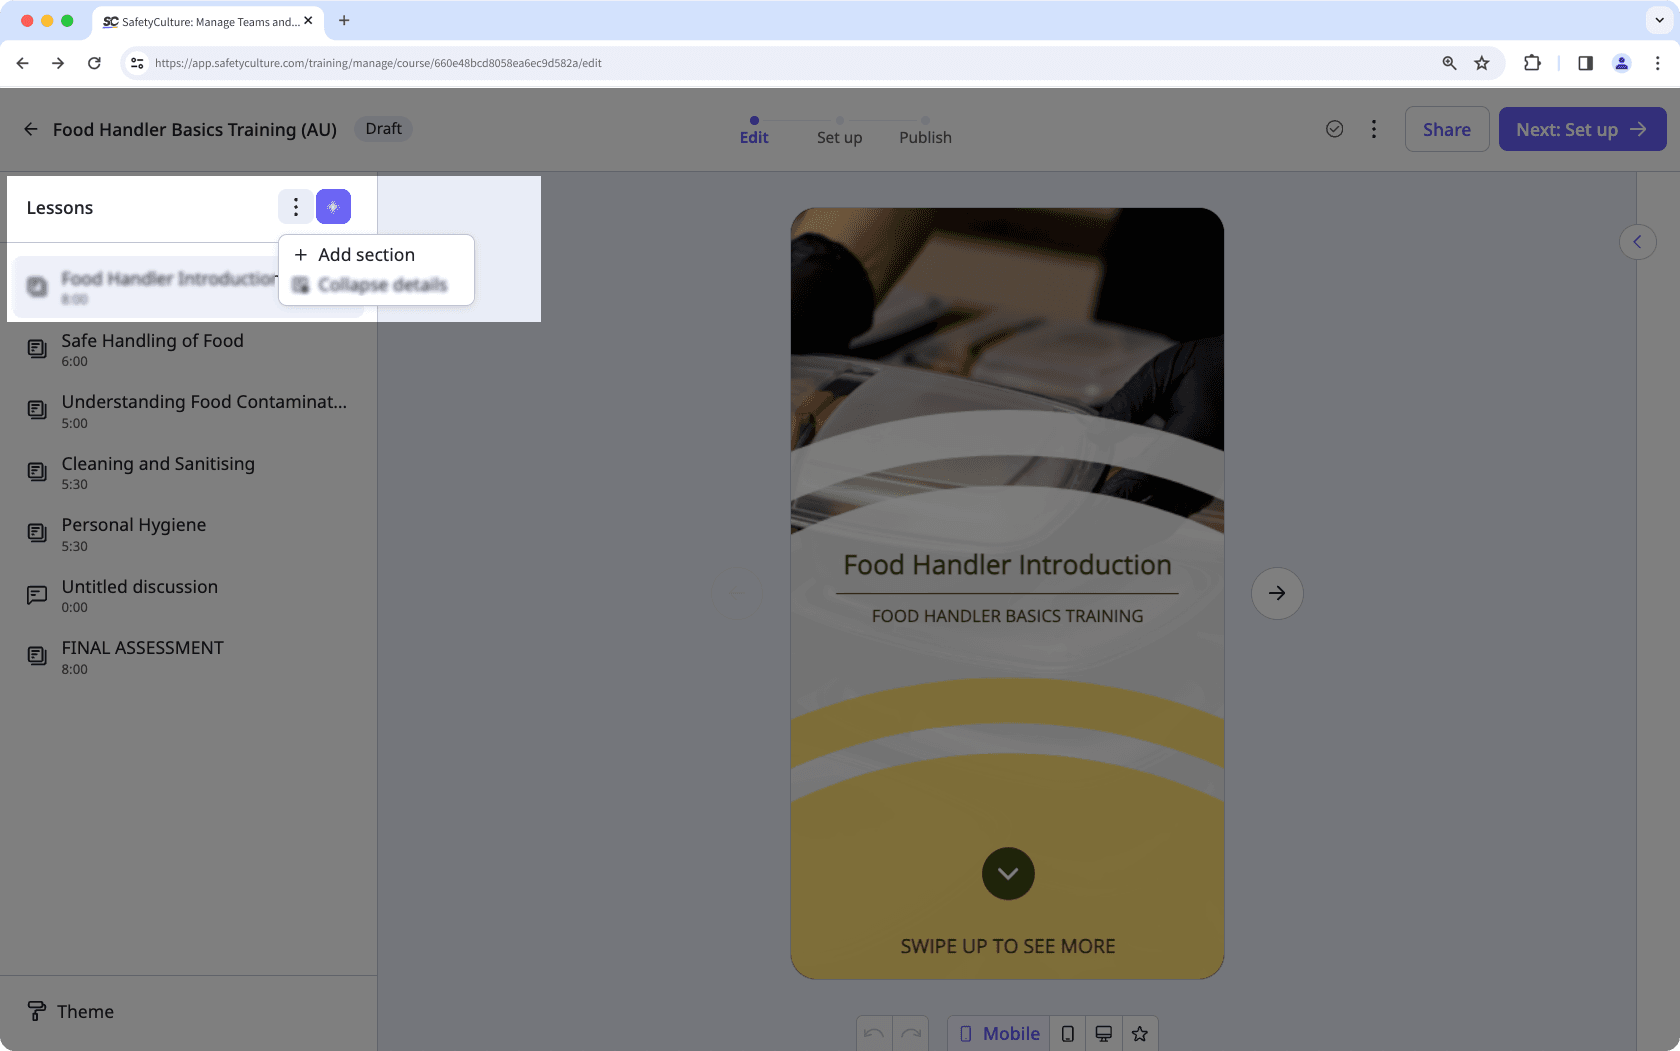This screenshot has width=1680, height=1051.
Task: Collapse the preview panel with the left chevron
Action: pos(1637,241)
